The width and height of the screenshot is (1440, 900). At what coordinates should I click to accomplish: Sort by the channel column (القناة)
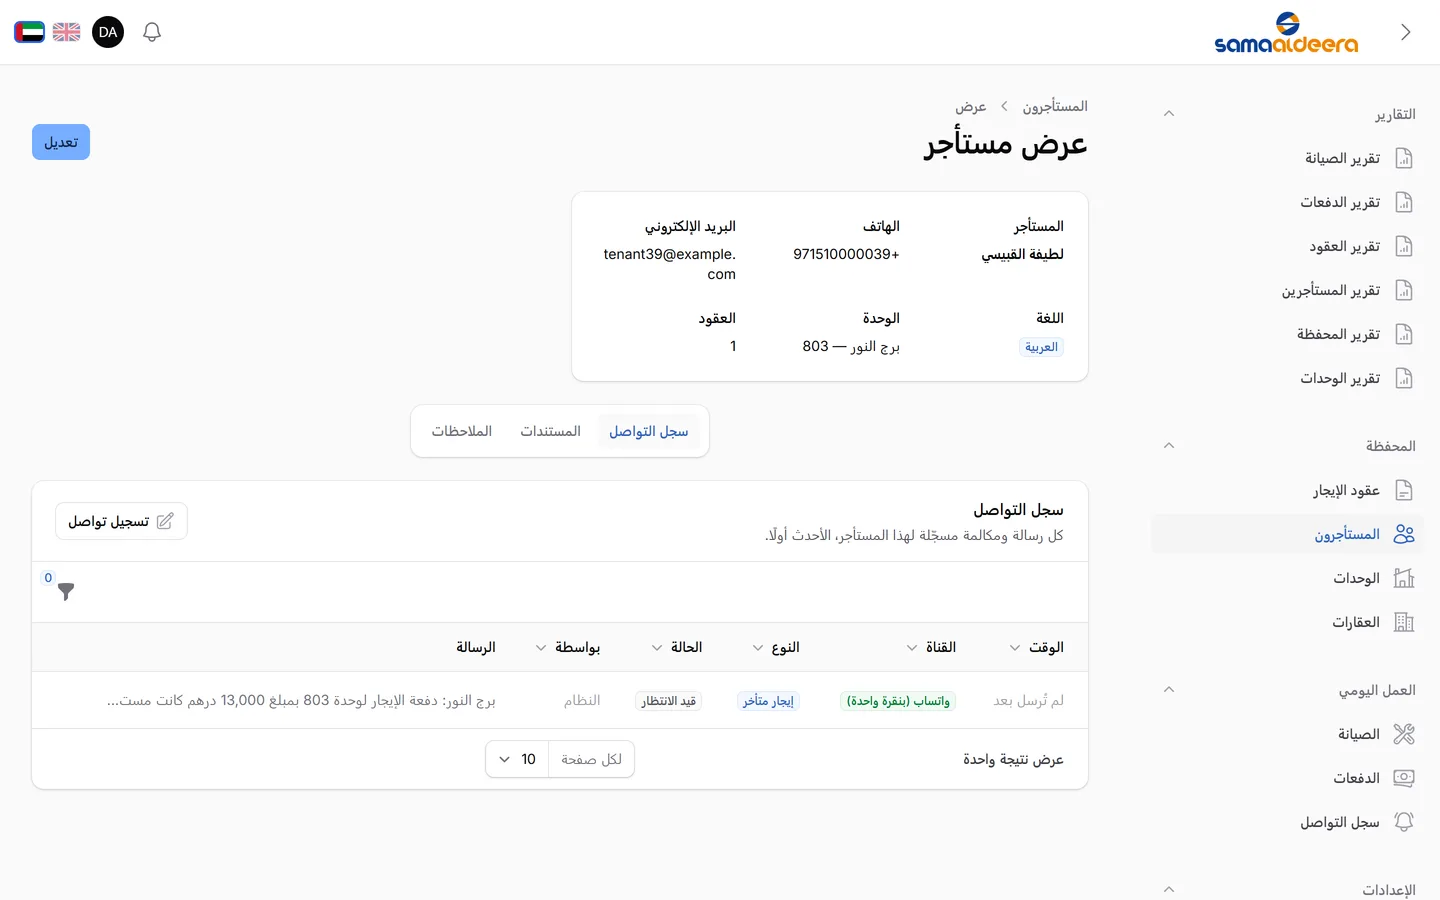pos(931,647)
